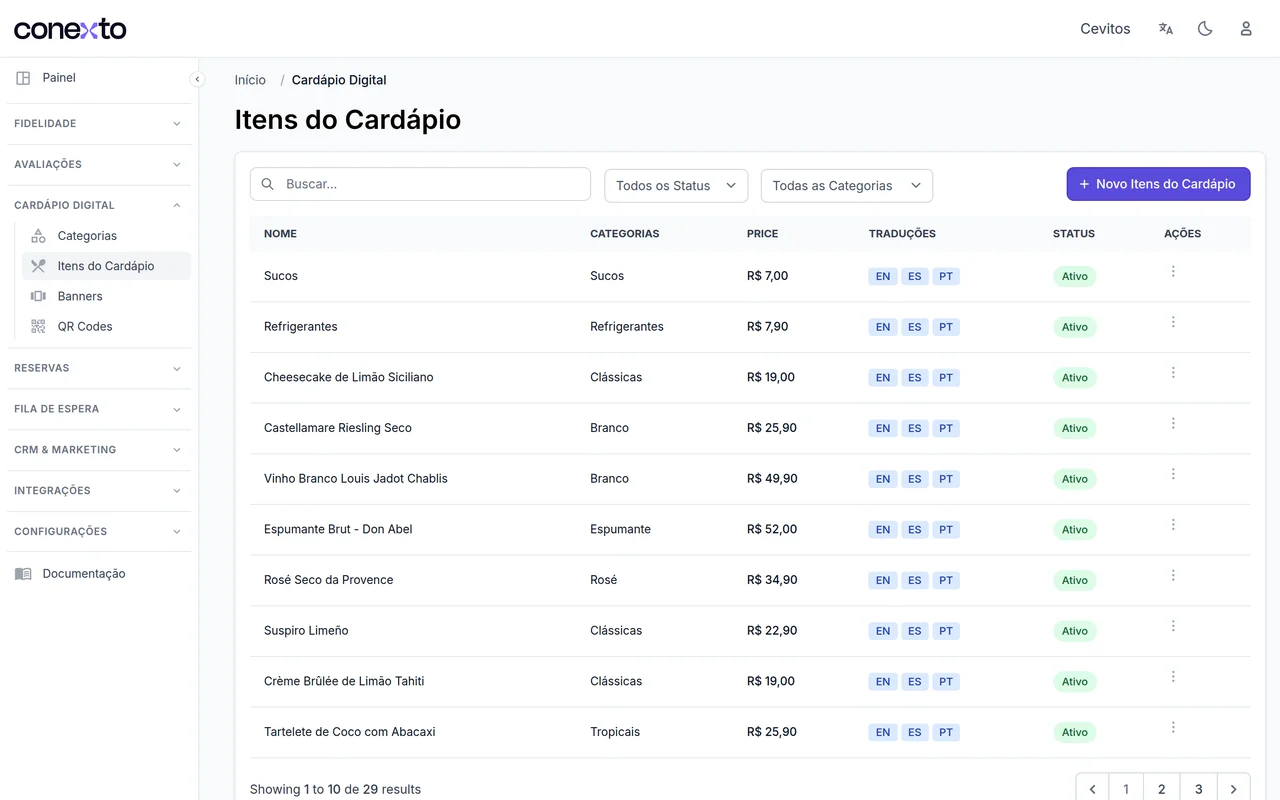1280x800 pixels.
Task: Go to Início breadcrumb link
Action: (250, 80)
